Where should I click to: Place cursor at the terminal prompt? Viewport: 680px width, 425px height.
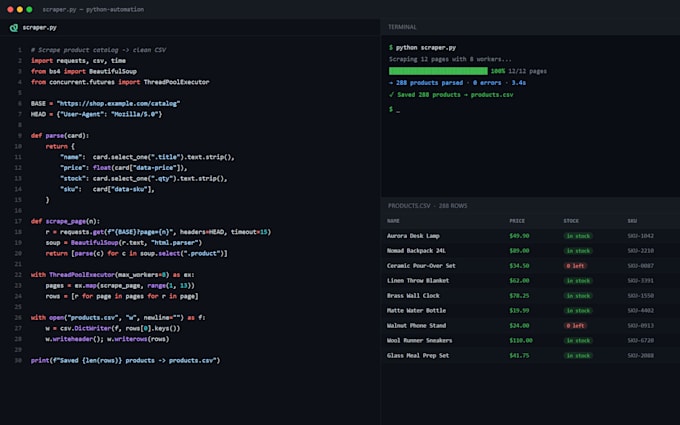(398, 109)
